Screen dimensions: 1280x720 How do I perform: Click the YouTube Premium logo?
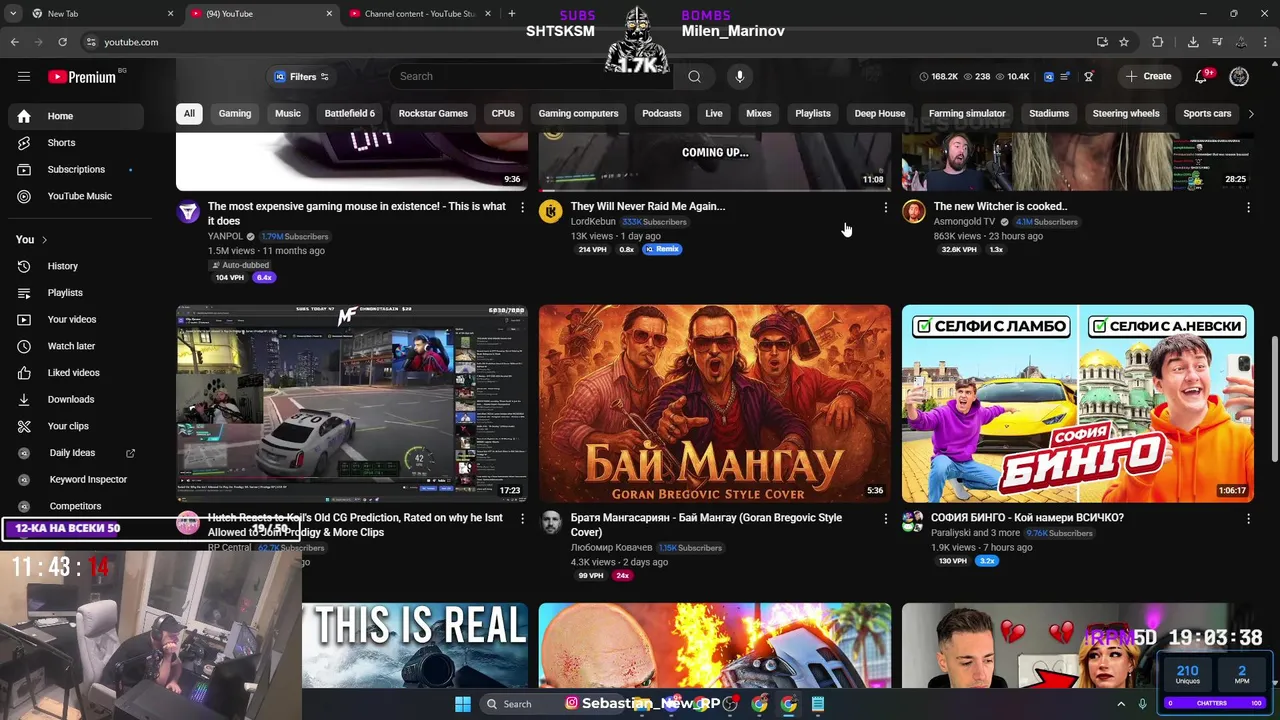tap(82, 77)
